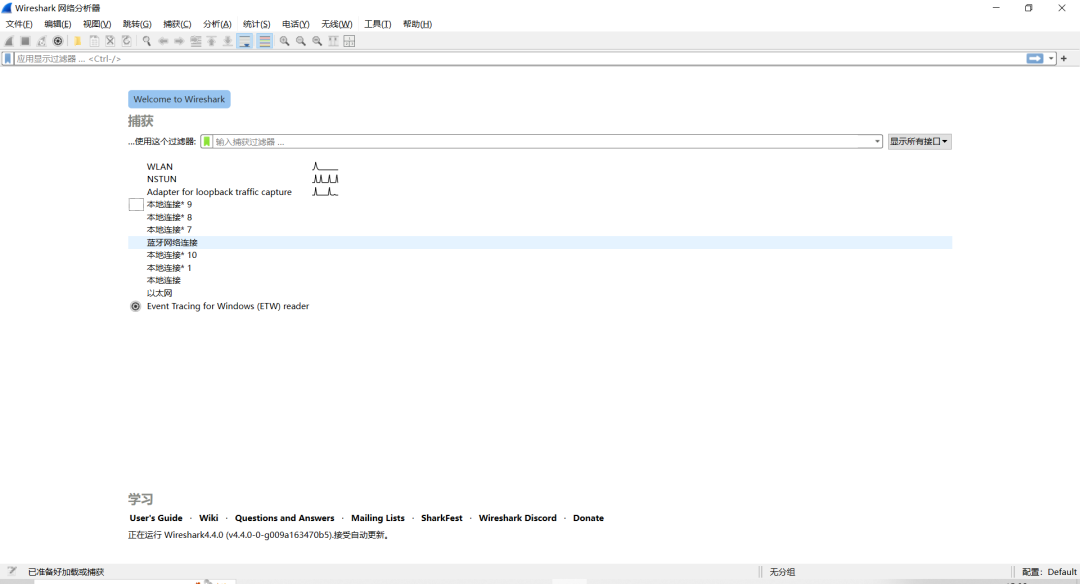The width and height of the screenshot is (1080, 584).
Task: Select the 本地连接* 1 interface
Action: click(169, 268)
